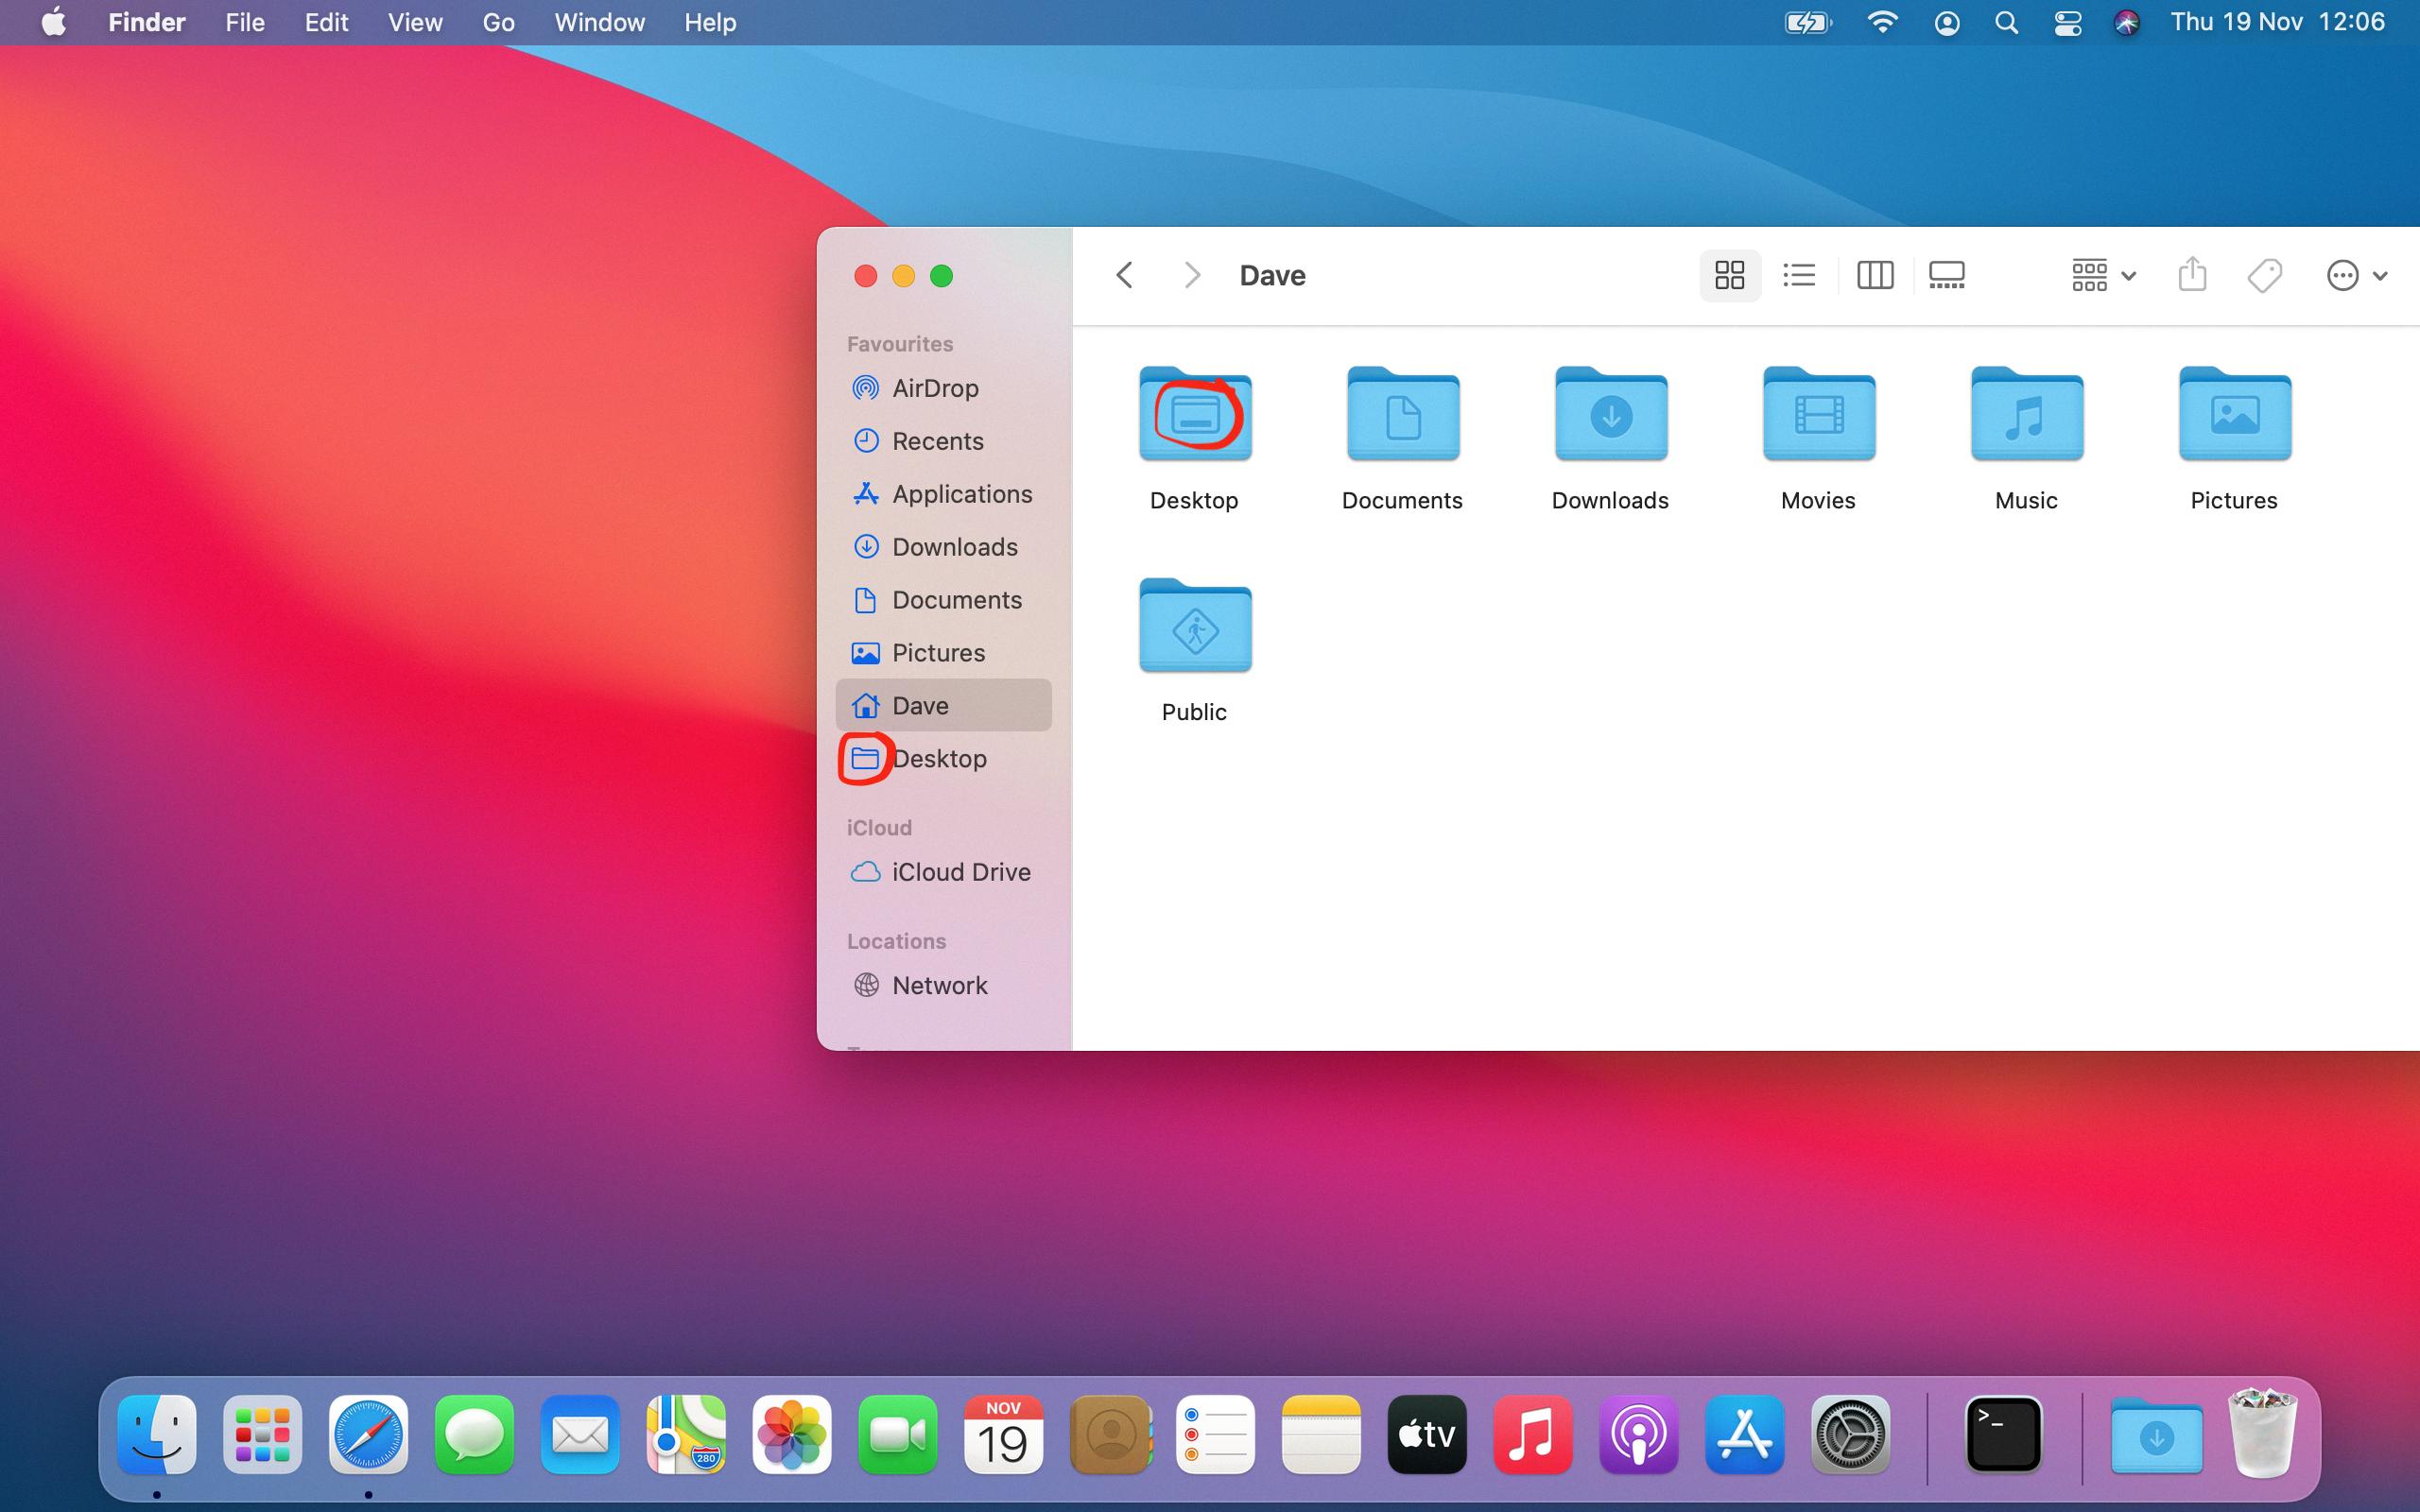2420x1512 pixels.
Task: Open the Music folder
Action: pyautogui.click(x=2027, y=414)
